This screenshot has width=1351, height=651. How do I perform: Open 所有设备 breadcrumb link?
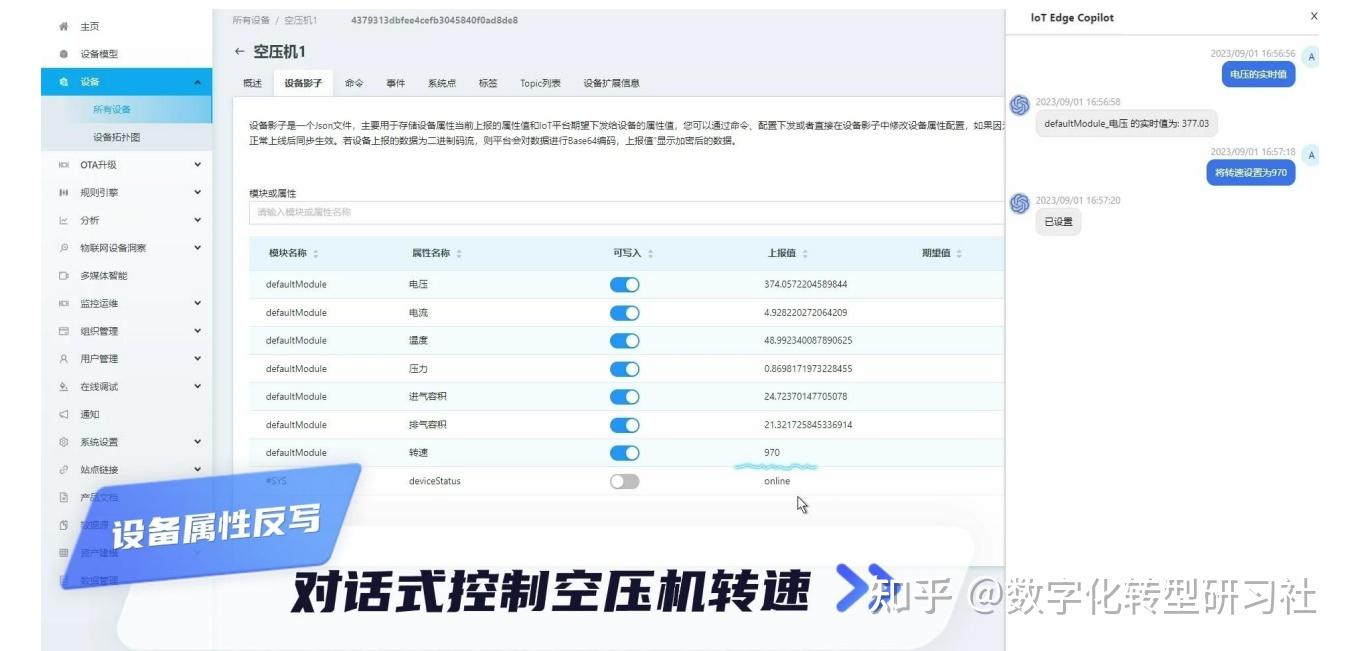coord(251,20)
